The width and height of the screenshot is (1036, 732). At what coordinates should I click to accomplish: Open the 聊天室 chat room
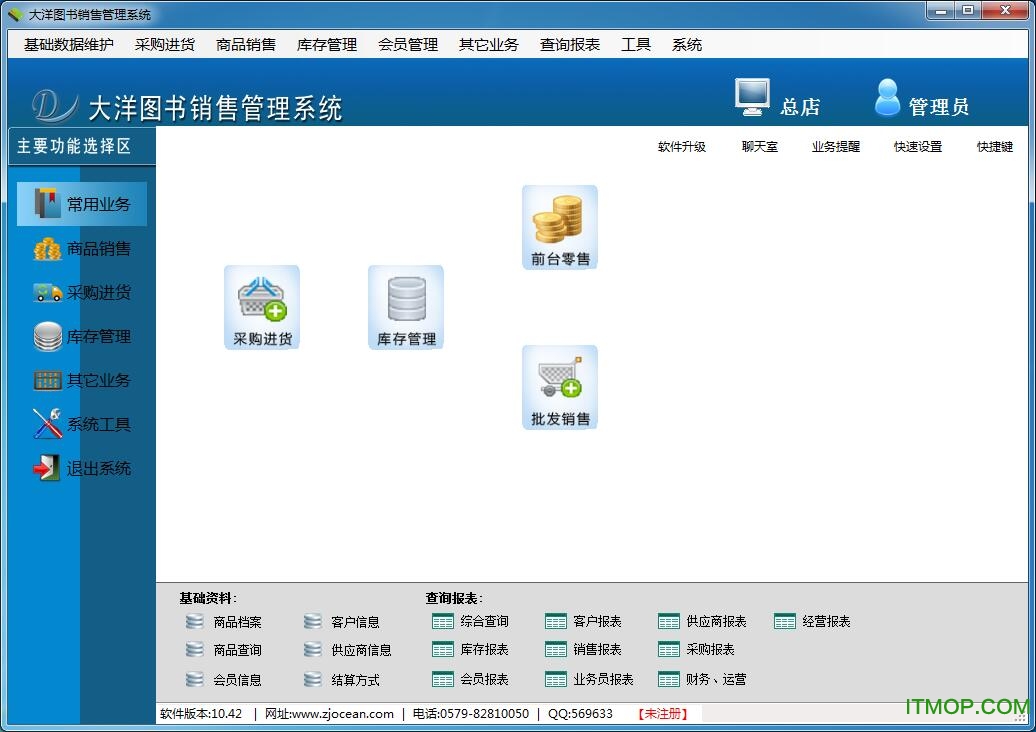pyautogui.click(x=759, y=147)
